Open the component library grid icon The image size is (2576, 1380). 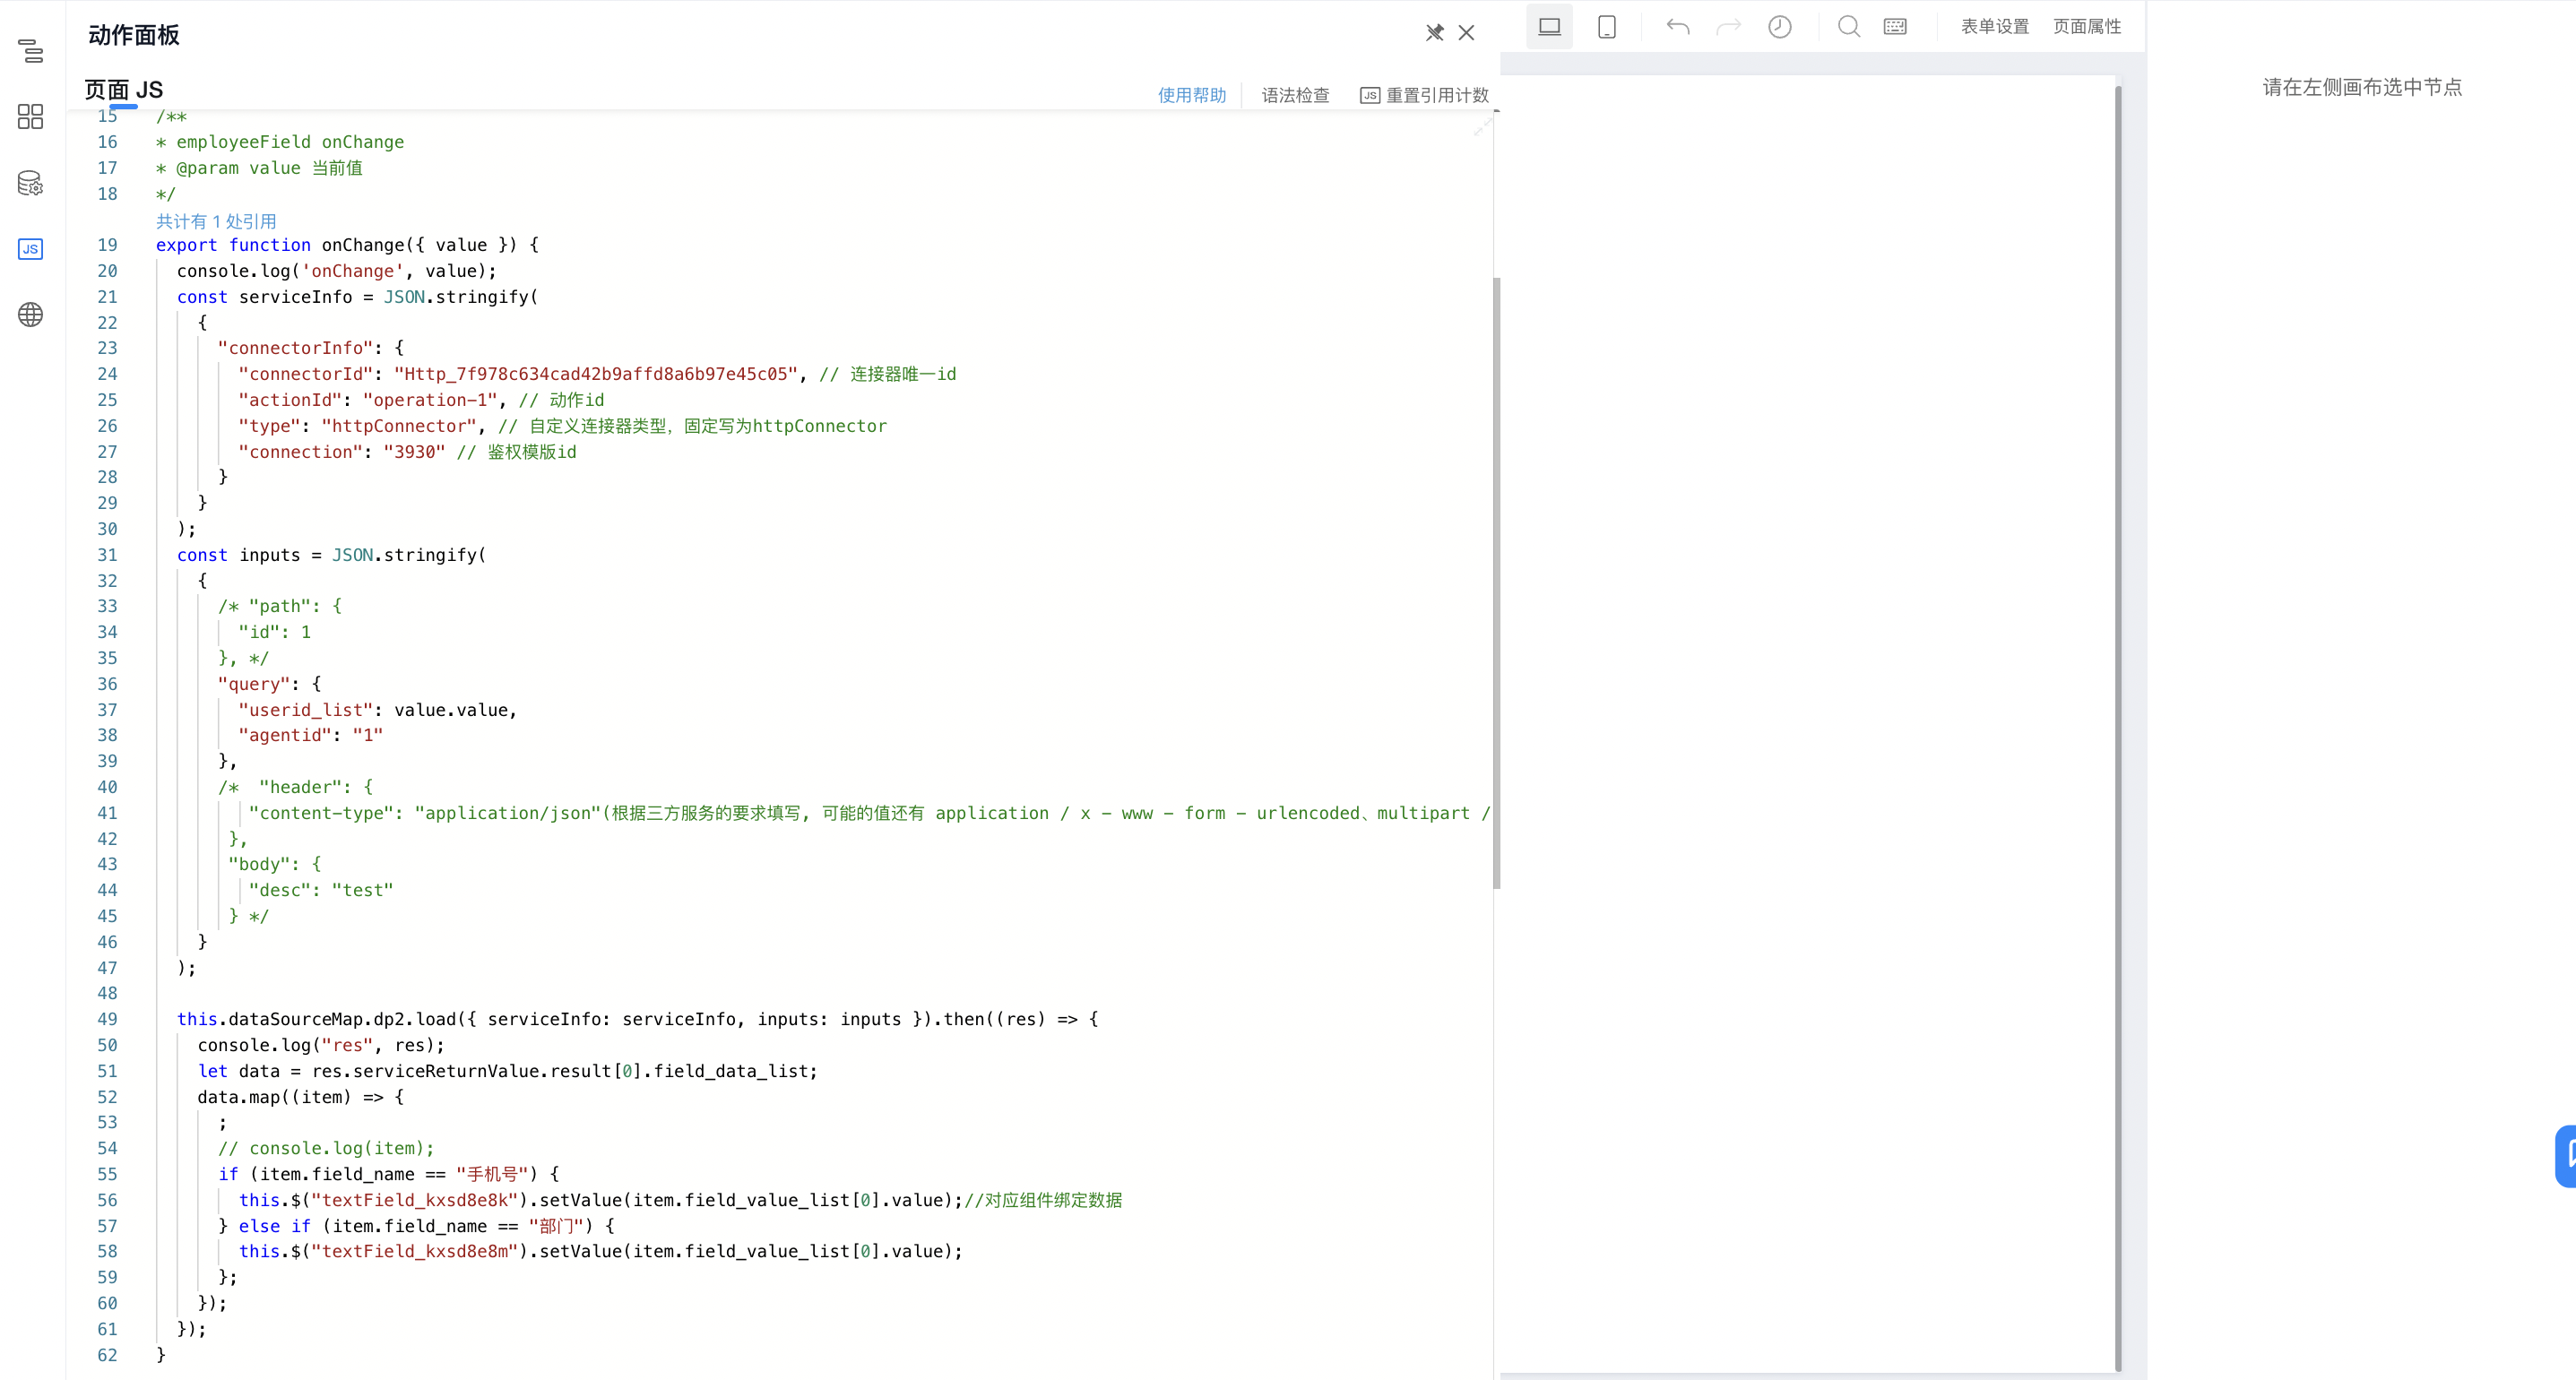click(31, 117)
